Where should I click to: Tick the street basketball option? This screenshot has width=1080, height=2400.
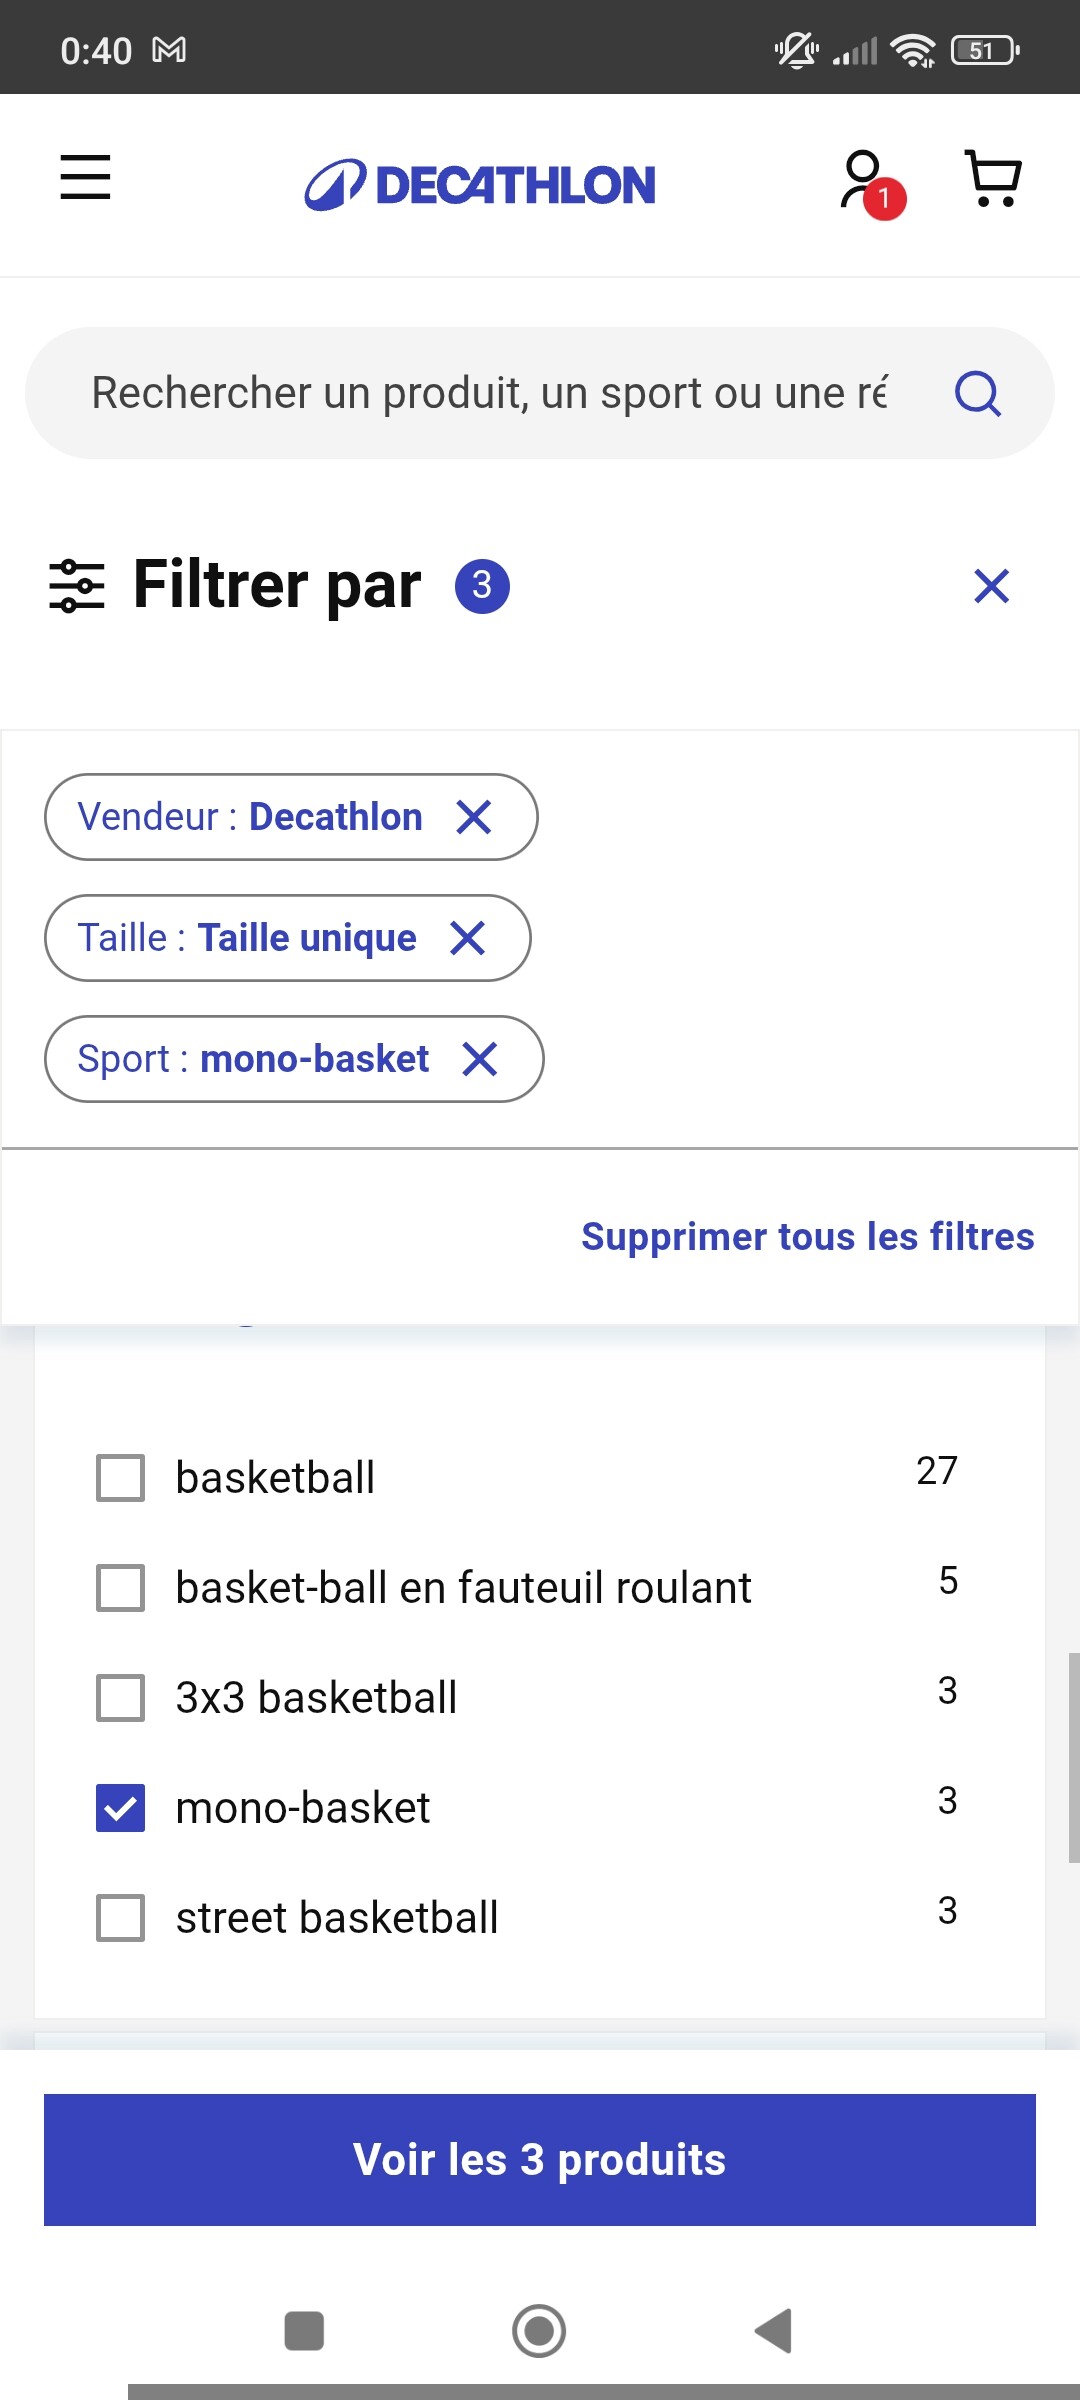coord(120,1918)
